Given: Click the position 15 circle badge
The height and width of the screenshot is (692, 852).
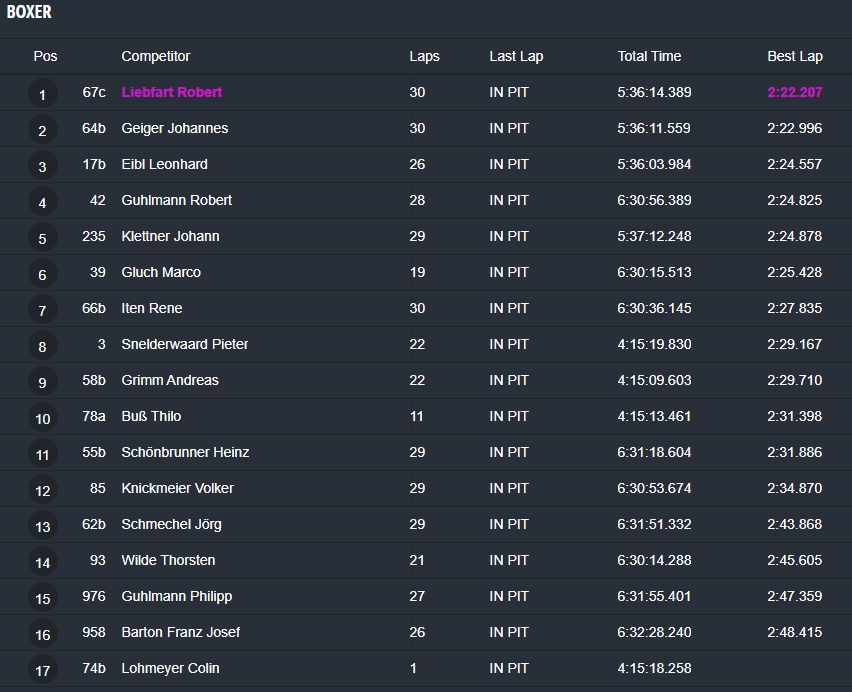Looking at the screenshot, I should pyautogui.click(x=42, y=599).
